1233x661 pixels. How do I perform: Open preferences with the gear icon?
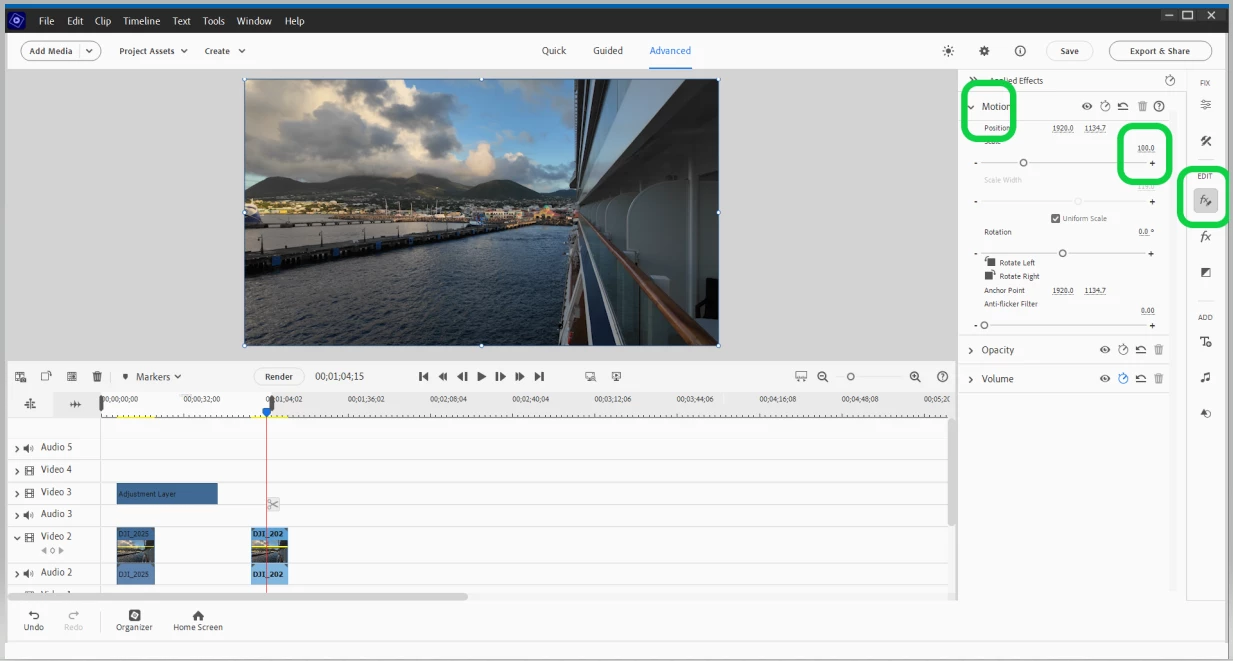[x=984, y=51]
